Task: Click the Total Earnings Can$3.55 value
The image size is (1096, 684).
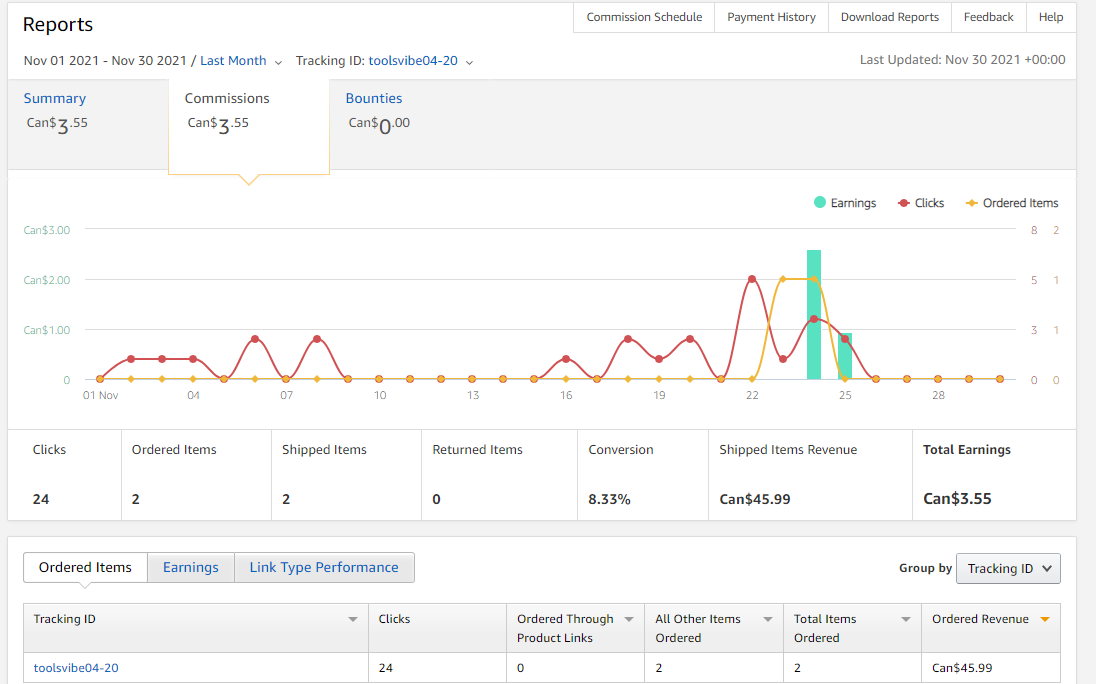Action: tap(957, 499)
